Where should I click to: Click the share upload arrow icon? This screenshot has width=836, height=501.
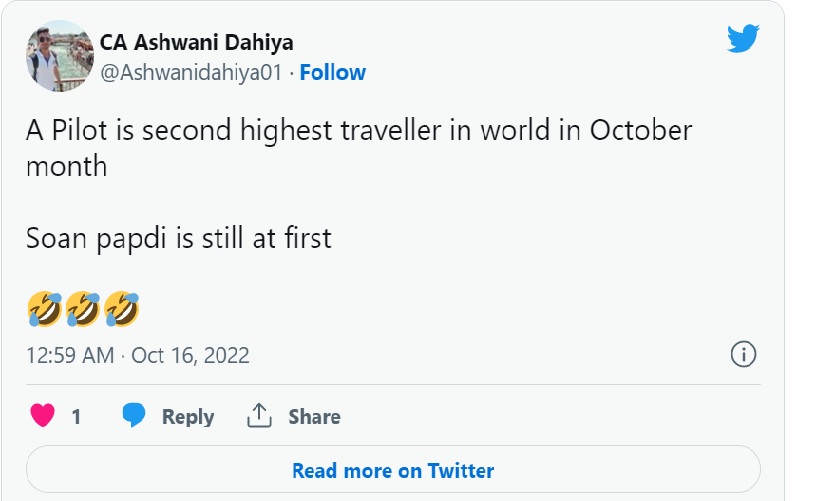tap(260, 416)
